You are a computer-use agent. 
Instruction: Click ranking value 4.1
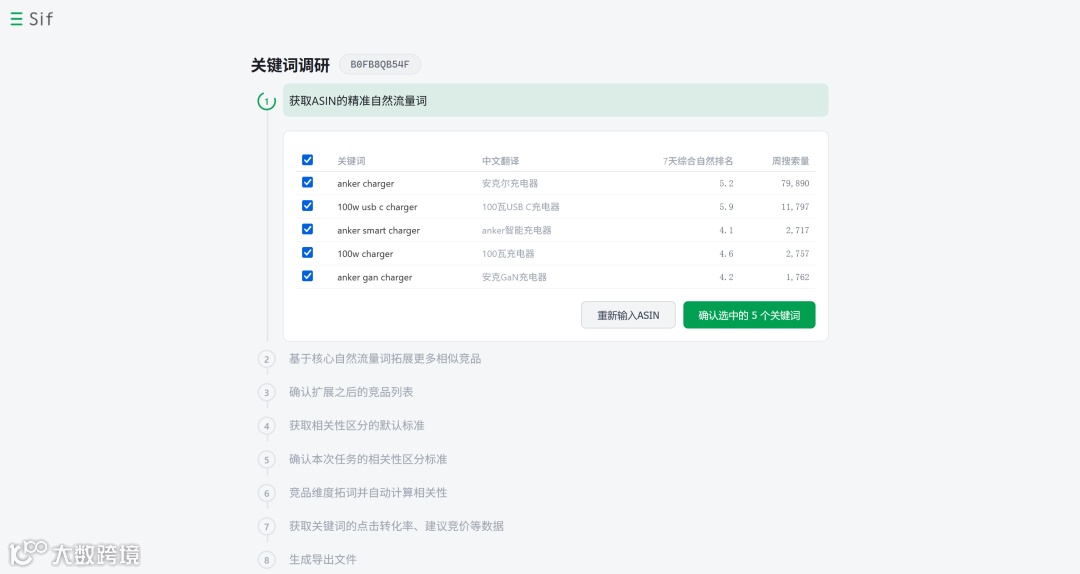pyautogui.click(x=726, y=230)
